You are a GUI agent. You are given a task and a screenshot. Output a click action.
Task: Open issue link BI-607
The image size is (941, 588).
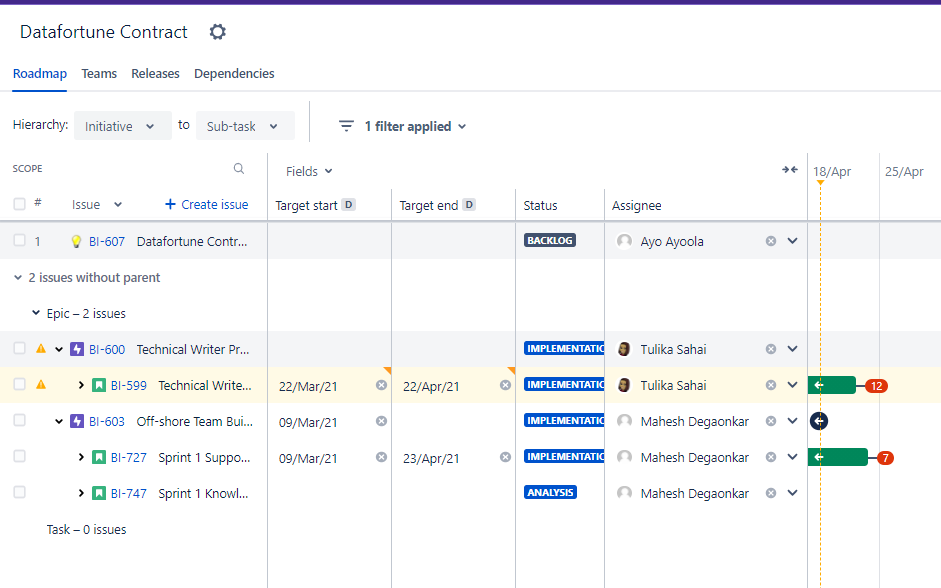(x=107, y=242)
